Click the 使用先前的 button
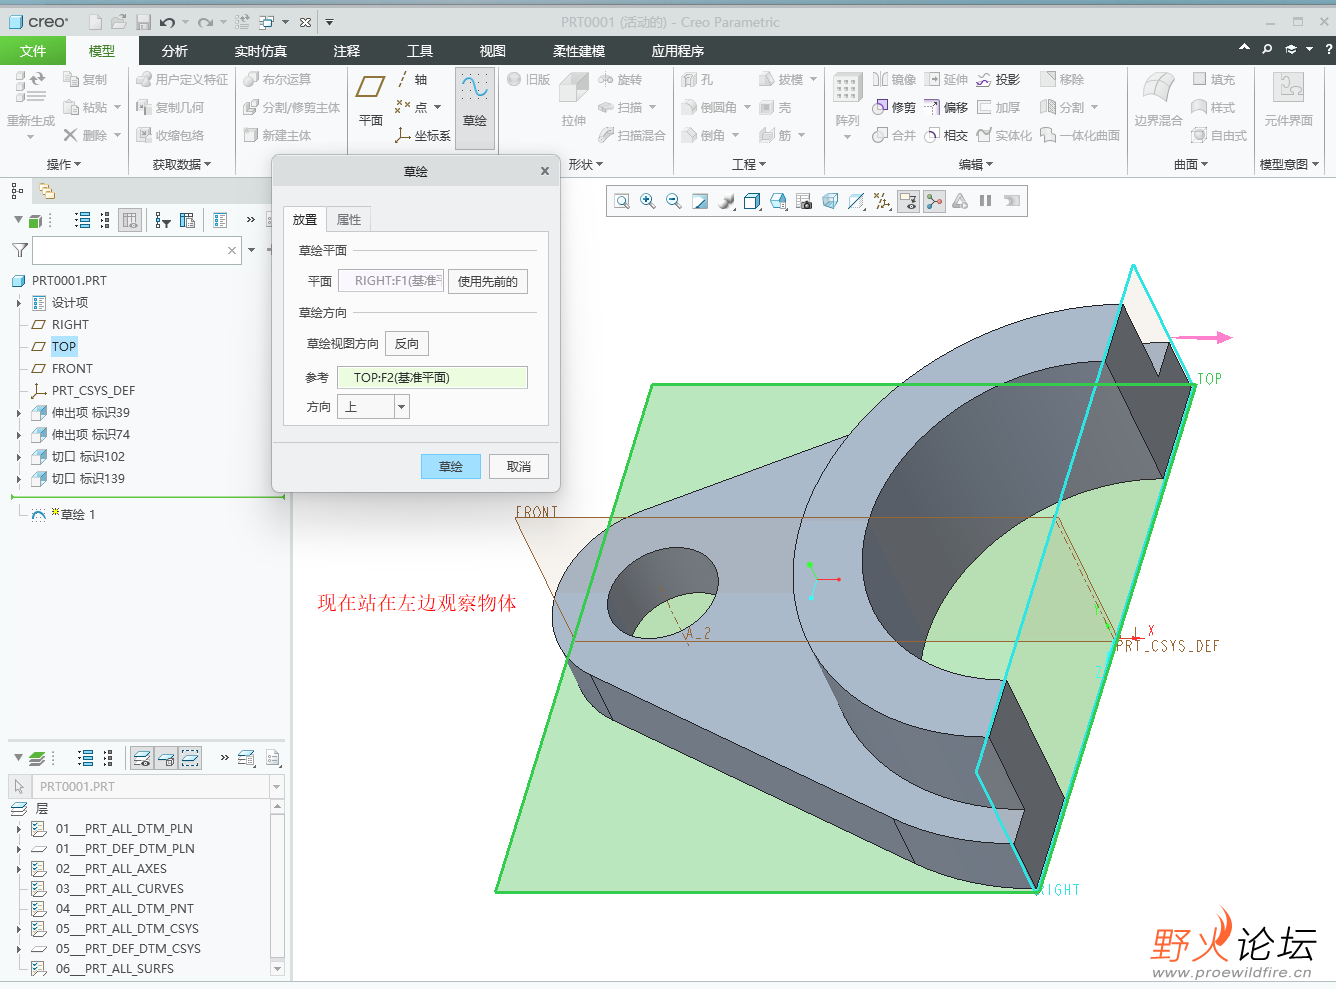Screen dimensions: 1336x989 coord(488,281)
